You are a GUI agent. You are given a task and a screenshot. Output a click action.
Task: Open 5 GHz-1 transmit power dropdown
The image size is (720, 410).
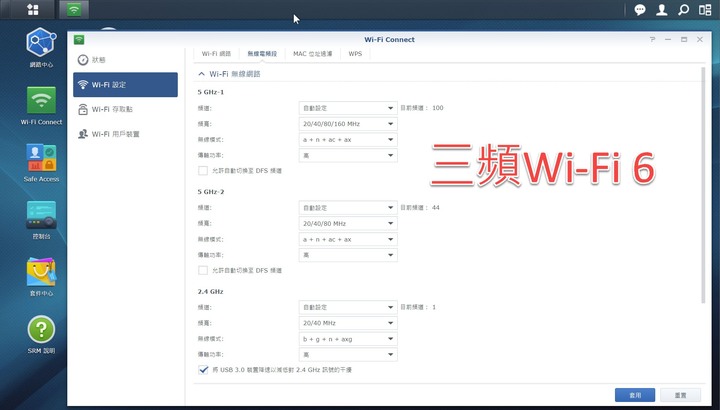click(348, 155)
